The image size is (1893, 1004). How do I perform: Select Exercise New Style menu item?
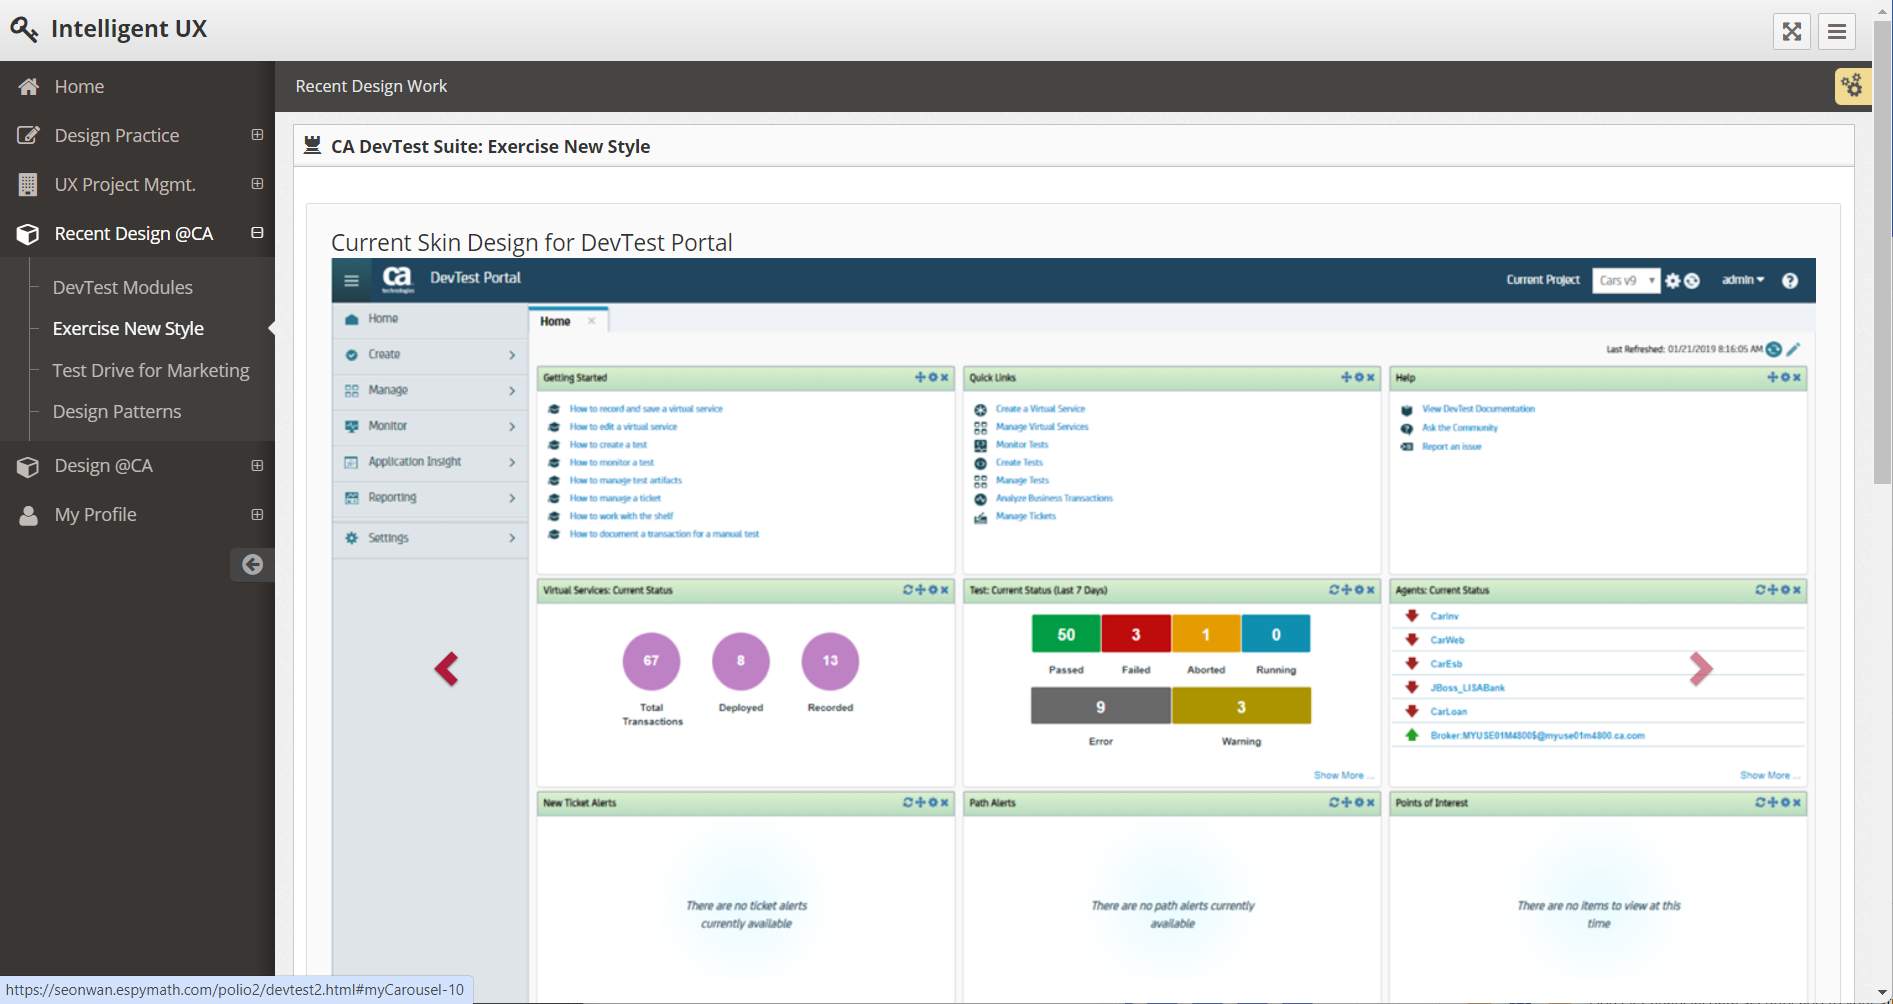pyautogui.click(x=128, y=329)
